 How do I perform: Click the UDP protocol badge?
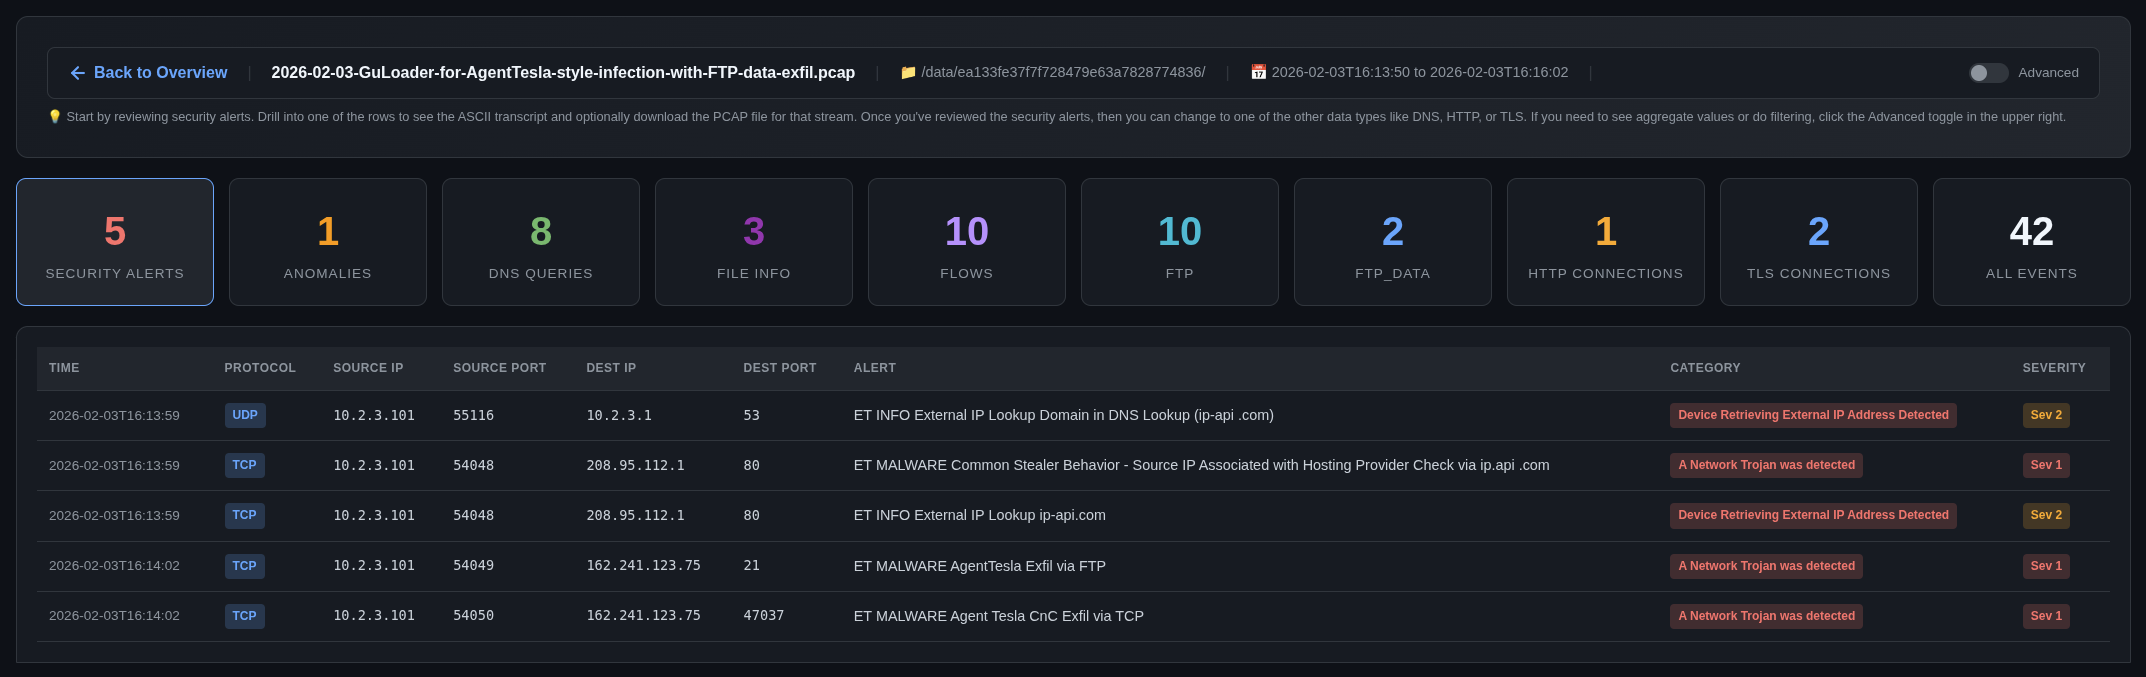click(x=245, y=415)
